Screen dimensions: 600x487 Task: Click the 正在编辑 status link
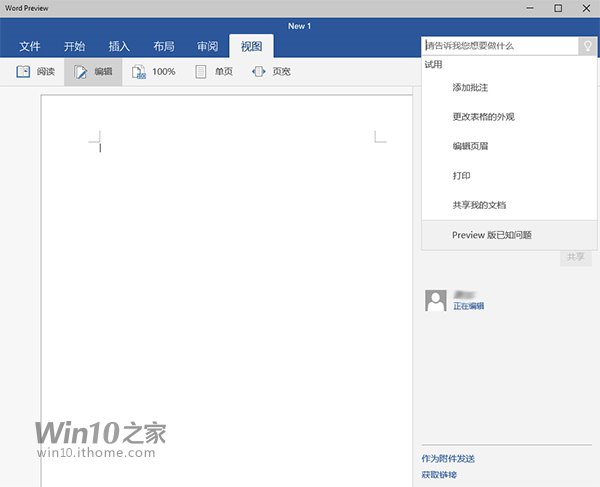469,306
